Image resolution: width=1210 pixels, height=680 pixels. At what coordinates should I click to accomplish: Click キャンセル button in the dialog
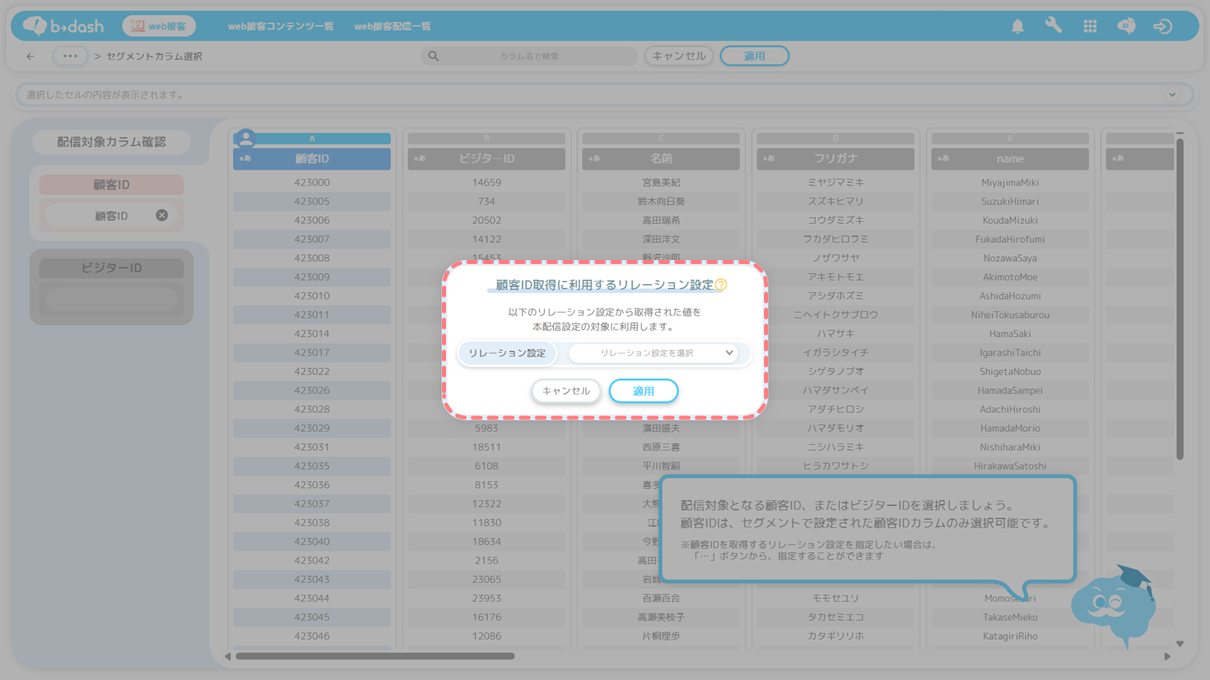click(566, 391)
